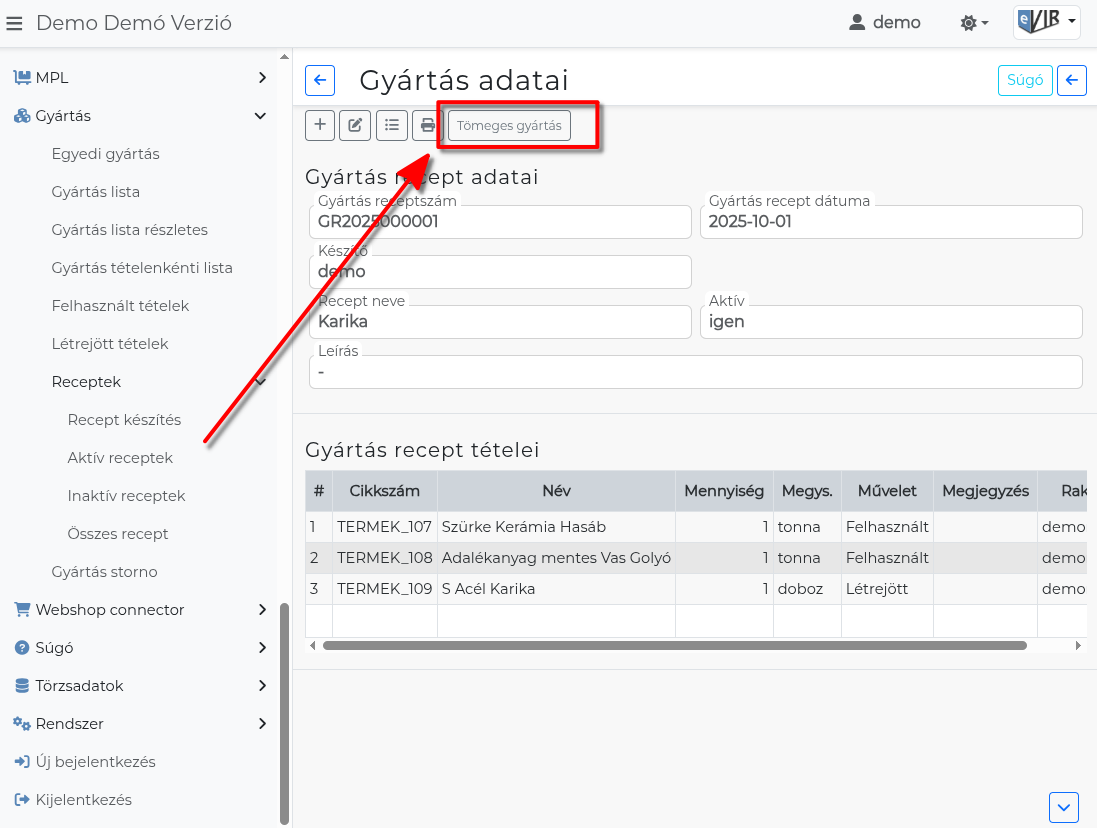1098x828 pixels.
Task: Click the Súgó help button
Action: [1025, 80]
